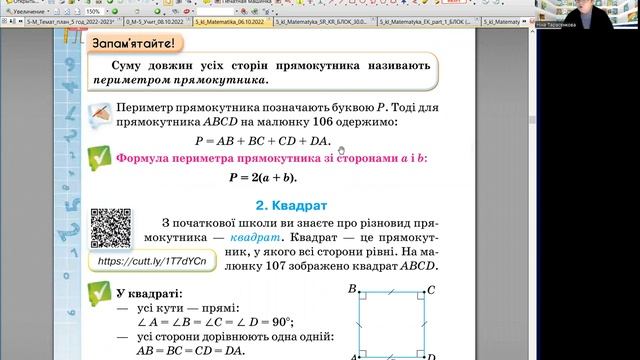Viewport: 640px width, 360px height.
Task: Click the heading 2. Квадрат
Action: pos(291,205)
